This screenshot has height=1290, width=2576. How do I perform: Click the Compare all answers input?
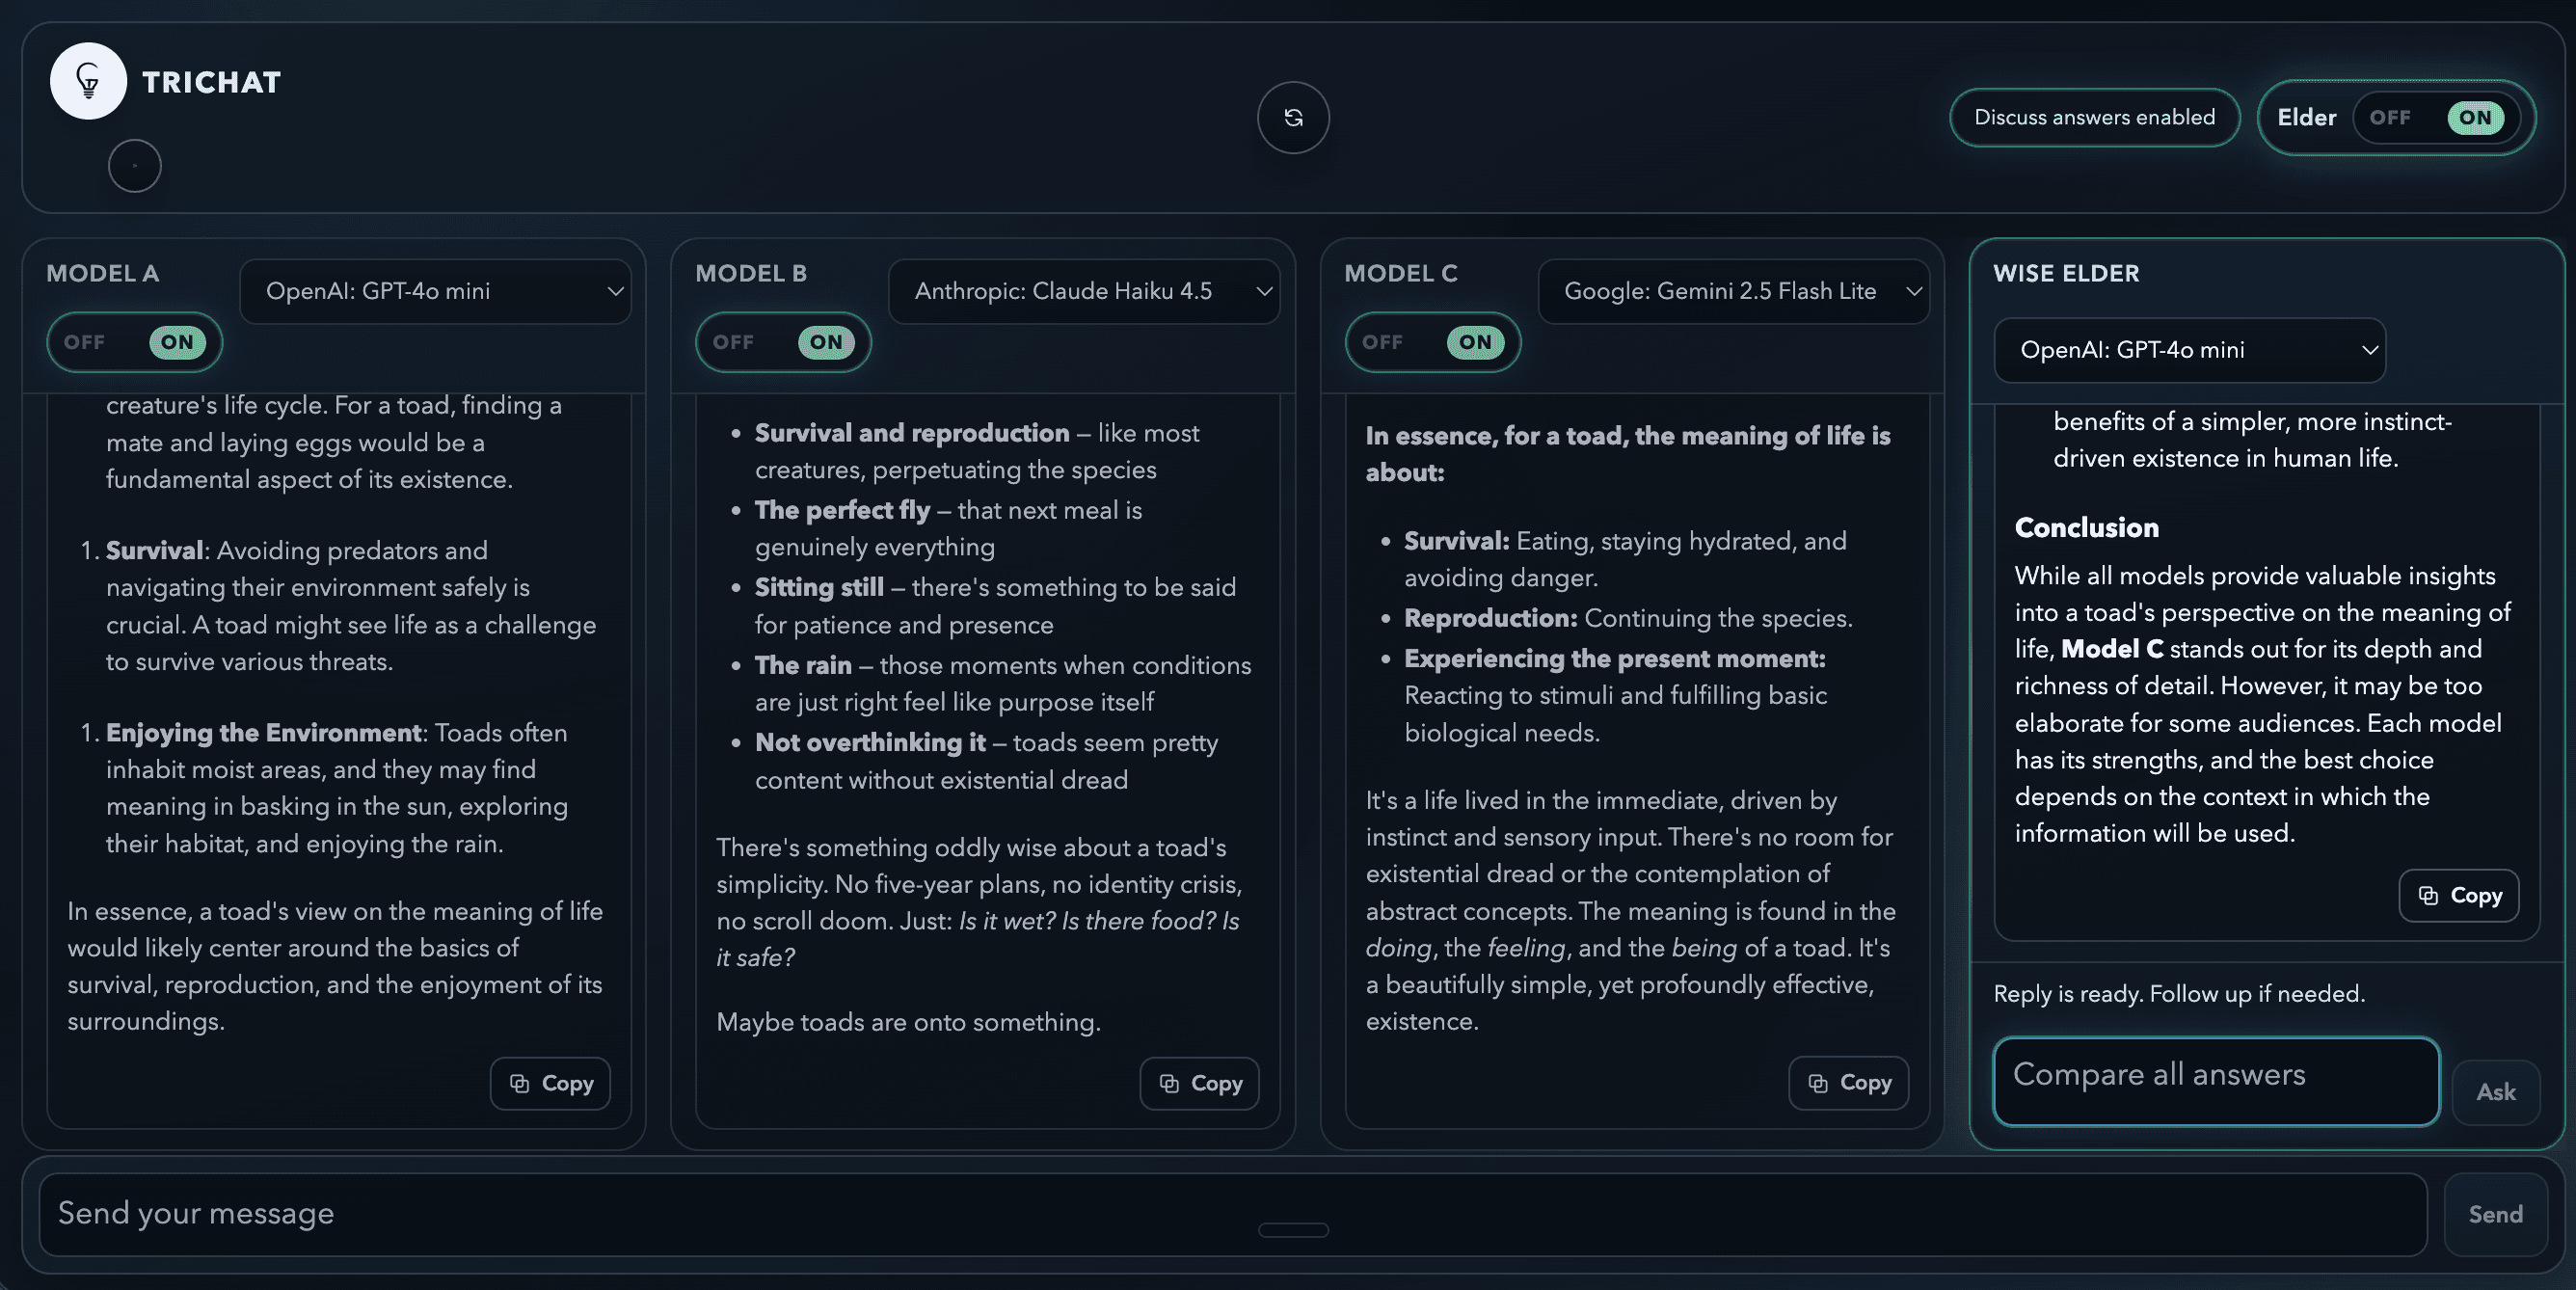coord(2215,1080)
